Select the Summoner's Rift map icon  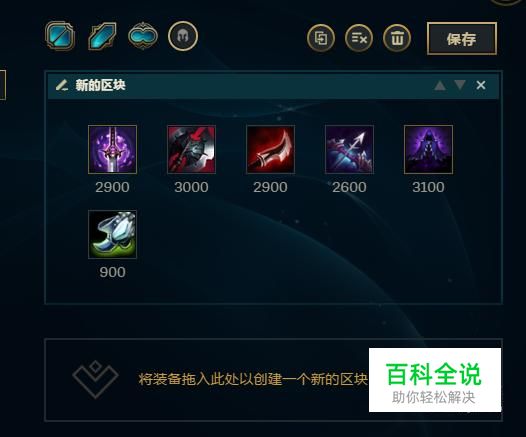coord(60,36)
